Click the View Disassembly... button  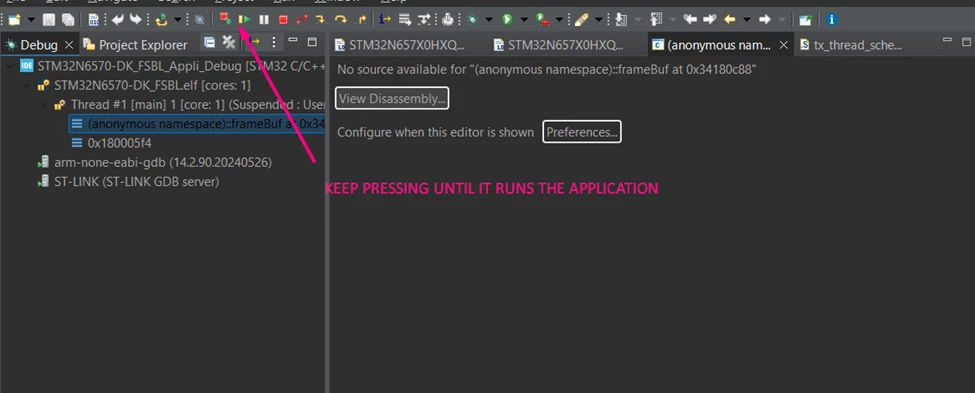(392, 98)
